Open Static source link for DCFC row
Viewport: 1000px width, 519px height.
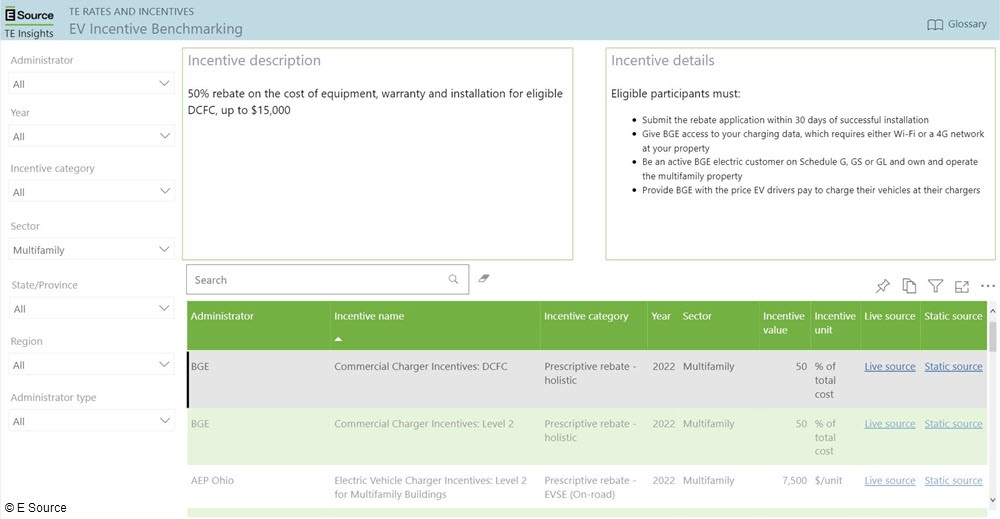point(953,367)
